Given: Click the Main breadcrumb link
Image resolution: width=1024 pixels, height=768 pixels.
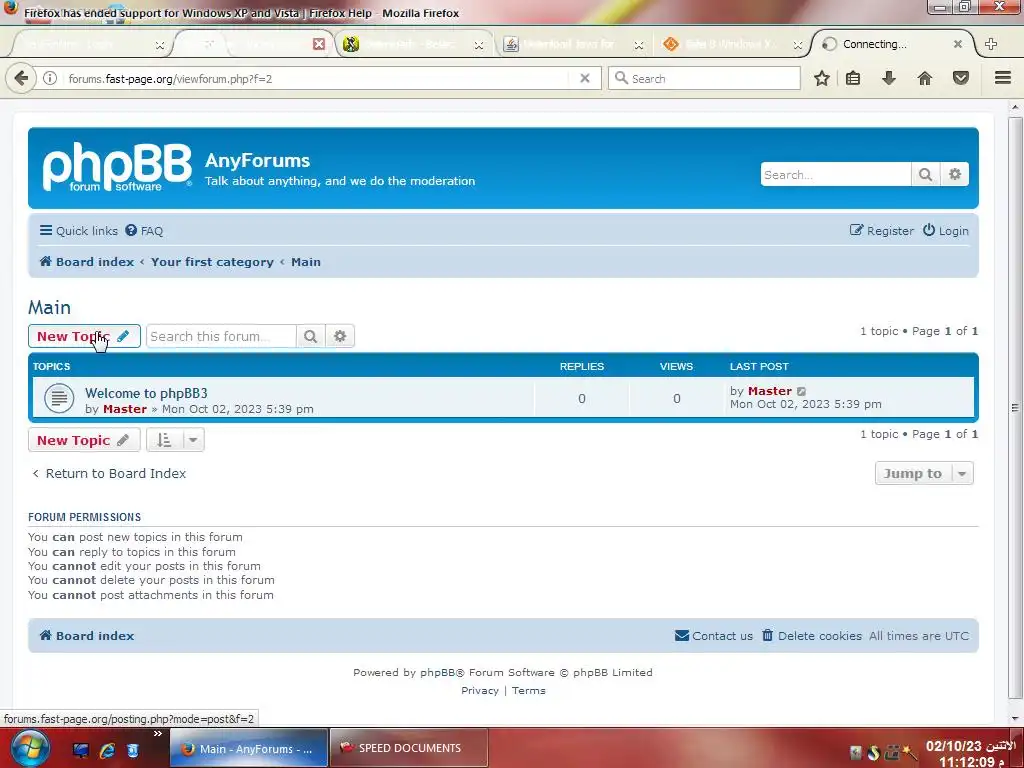Looking at the screenshot, I should [x=306, y=262].
